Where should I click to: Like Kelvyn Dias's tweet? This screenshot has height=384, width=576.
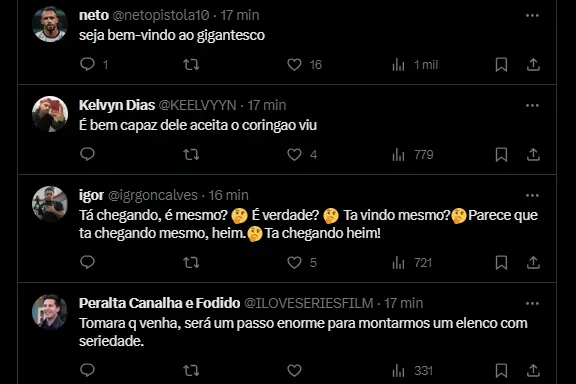[294, 154]
